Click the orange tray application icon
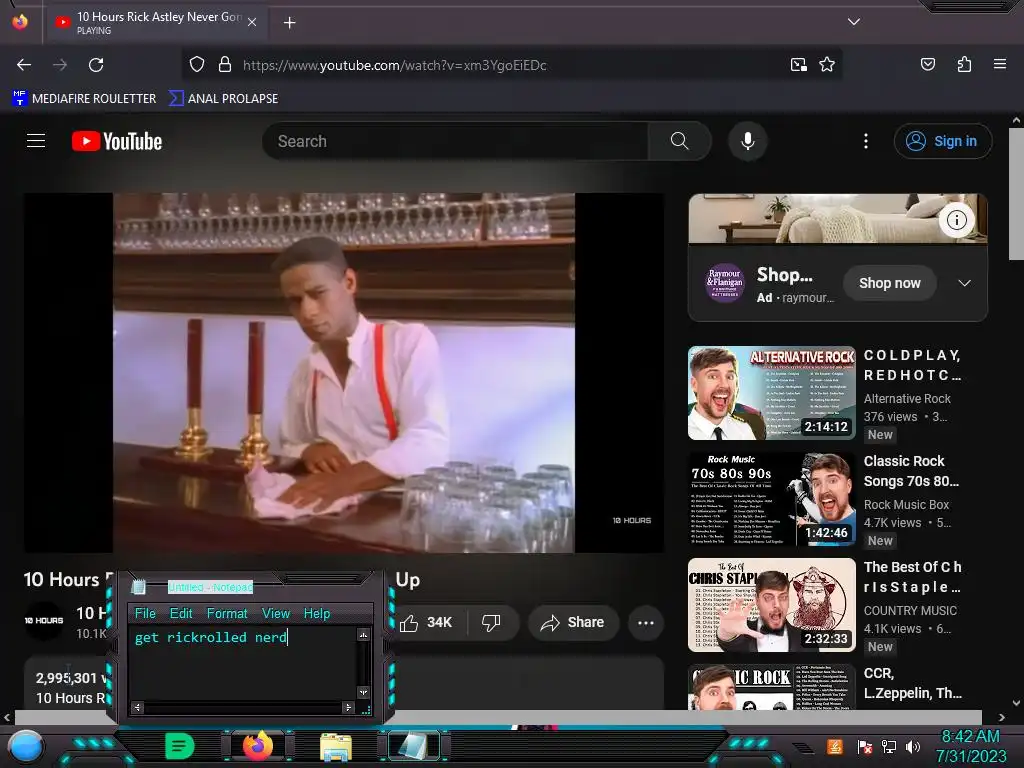This screenshot has height=768, width=1024. (x=835, y=746)
